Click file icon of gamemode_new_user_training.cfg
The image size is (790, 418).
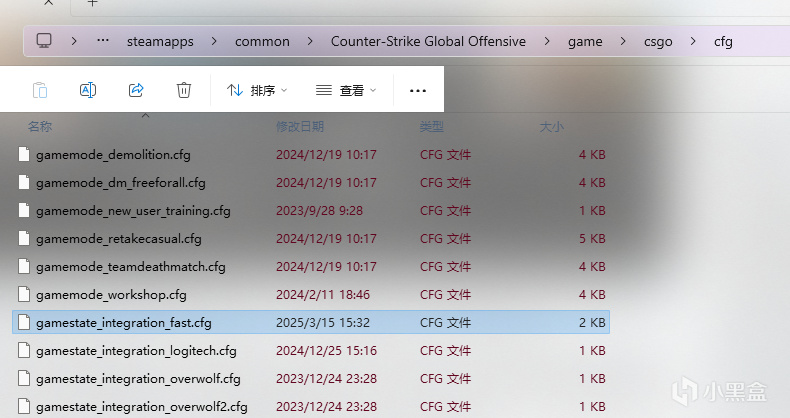coord(24,210)
